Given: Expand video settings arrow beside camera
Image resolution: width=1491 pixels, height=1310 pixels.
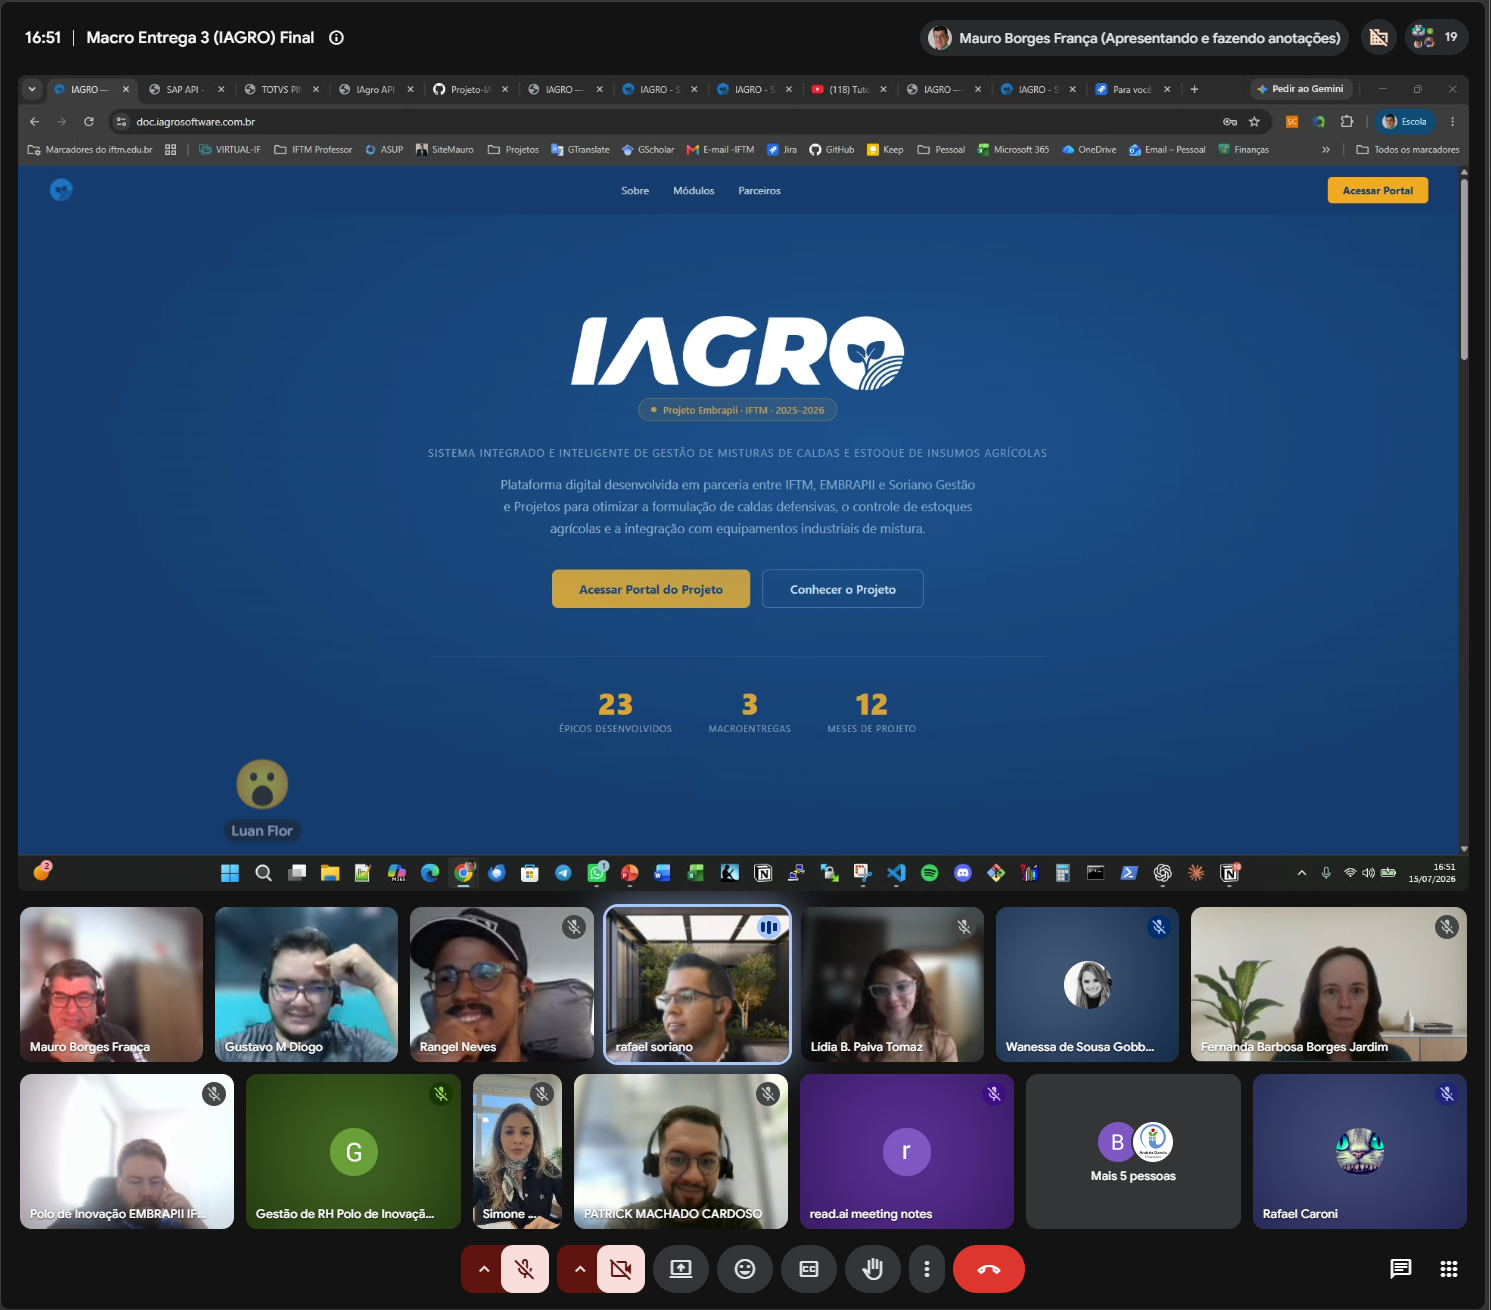Looking at the screenshot, I should tap(579, 1269).
